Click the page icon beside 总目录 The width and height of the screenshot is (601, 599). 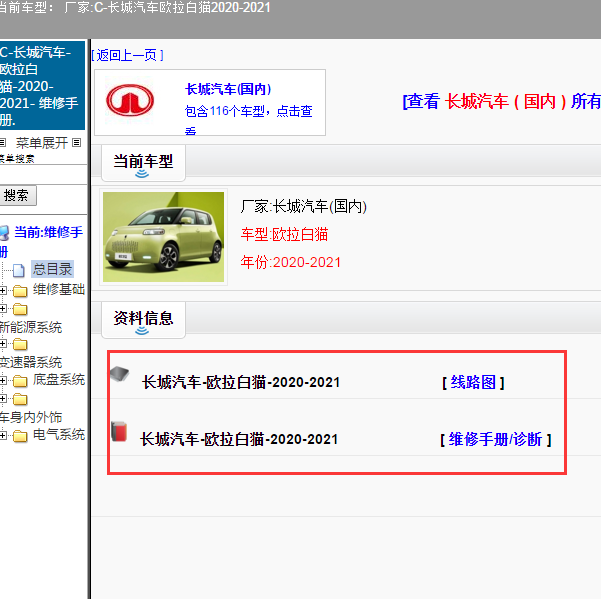(19, 270)
